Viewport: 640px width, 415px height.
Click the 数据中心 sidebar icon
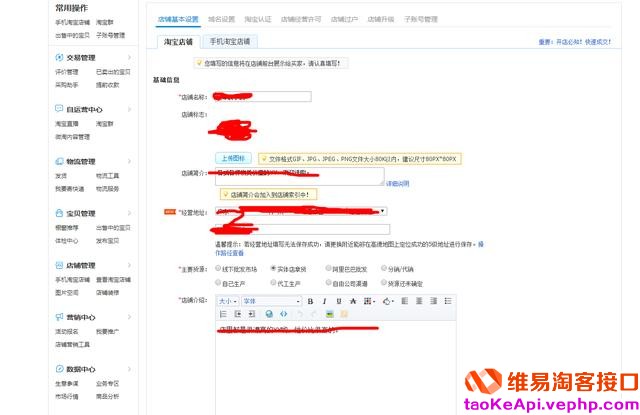click(59, 368)
